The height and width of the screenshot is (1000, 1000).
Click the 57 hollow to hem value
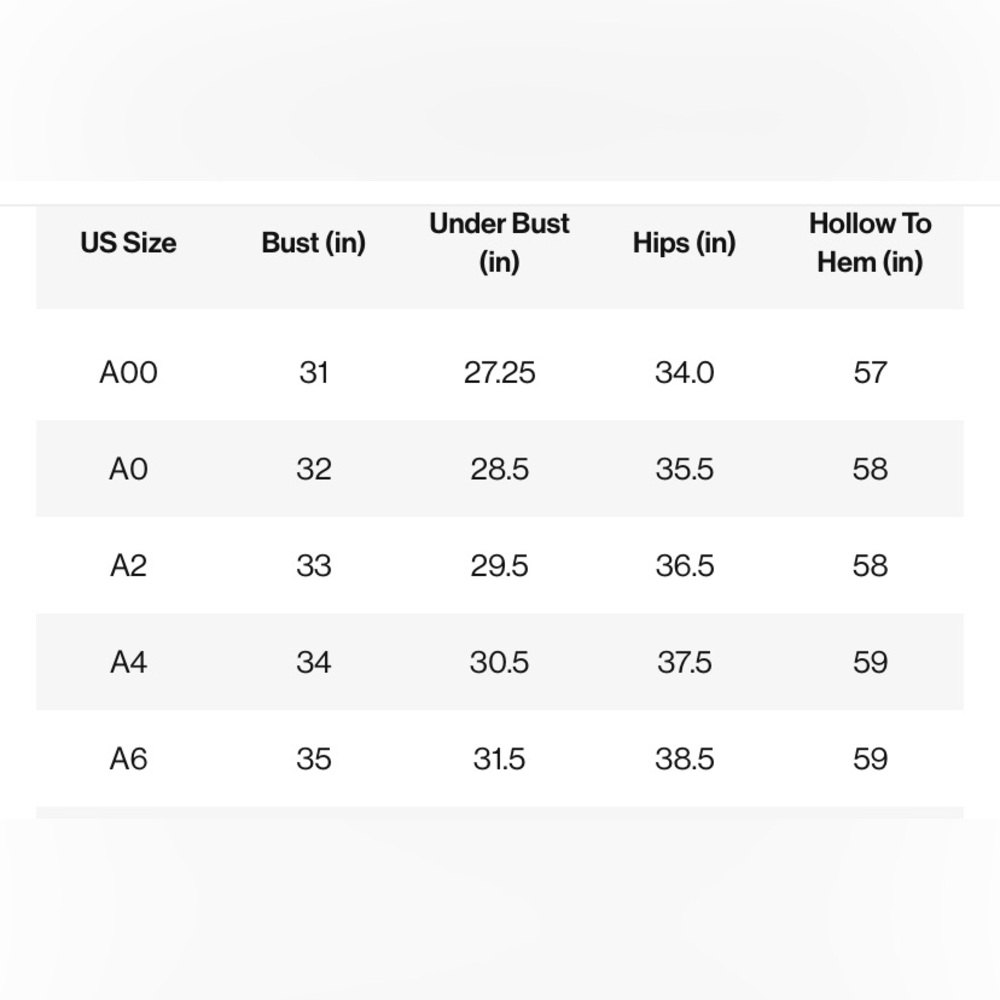[870, 373]
